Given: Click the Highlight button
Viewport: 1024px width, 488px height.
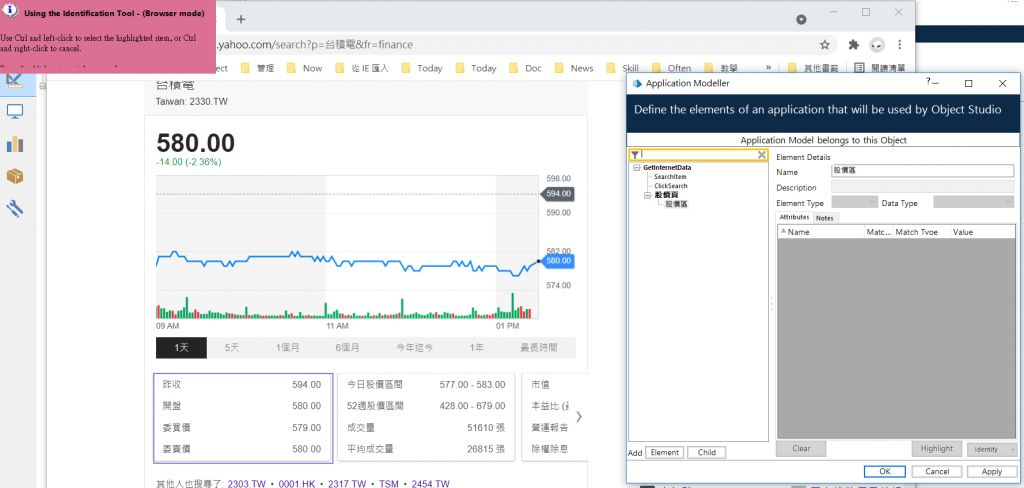Looking at the screenshot, I should 936,449.
